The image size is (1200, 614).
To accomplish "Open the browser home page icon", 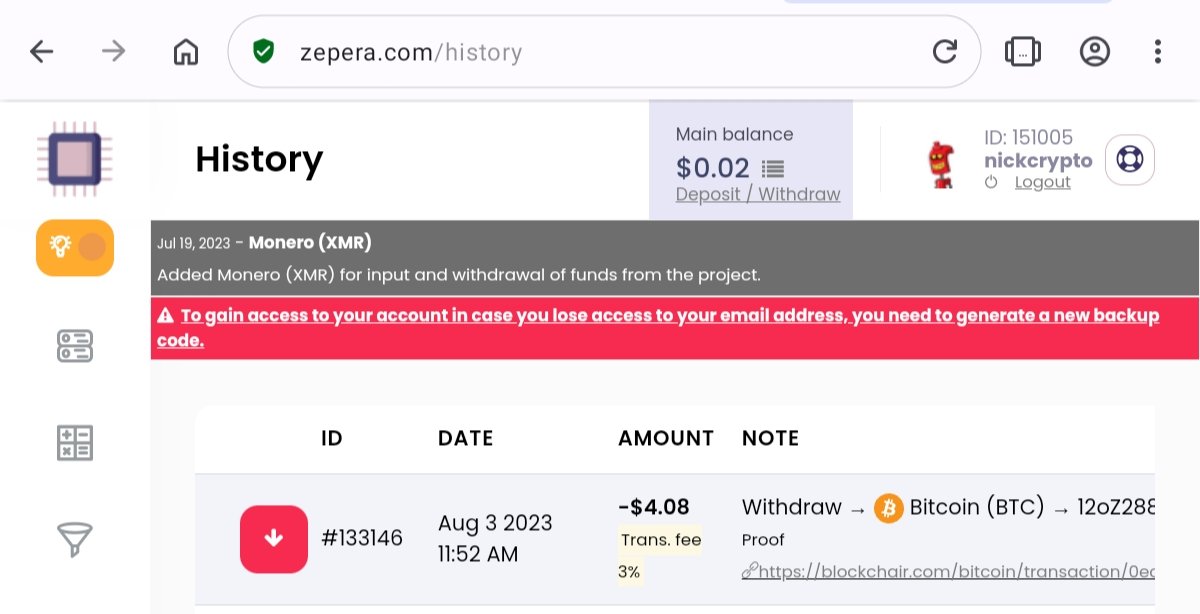I will coord(186,51).
